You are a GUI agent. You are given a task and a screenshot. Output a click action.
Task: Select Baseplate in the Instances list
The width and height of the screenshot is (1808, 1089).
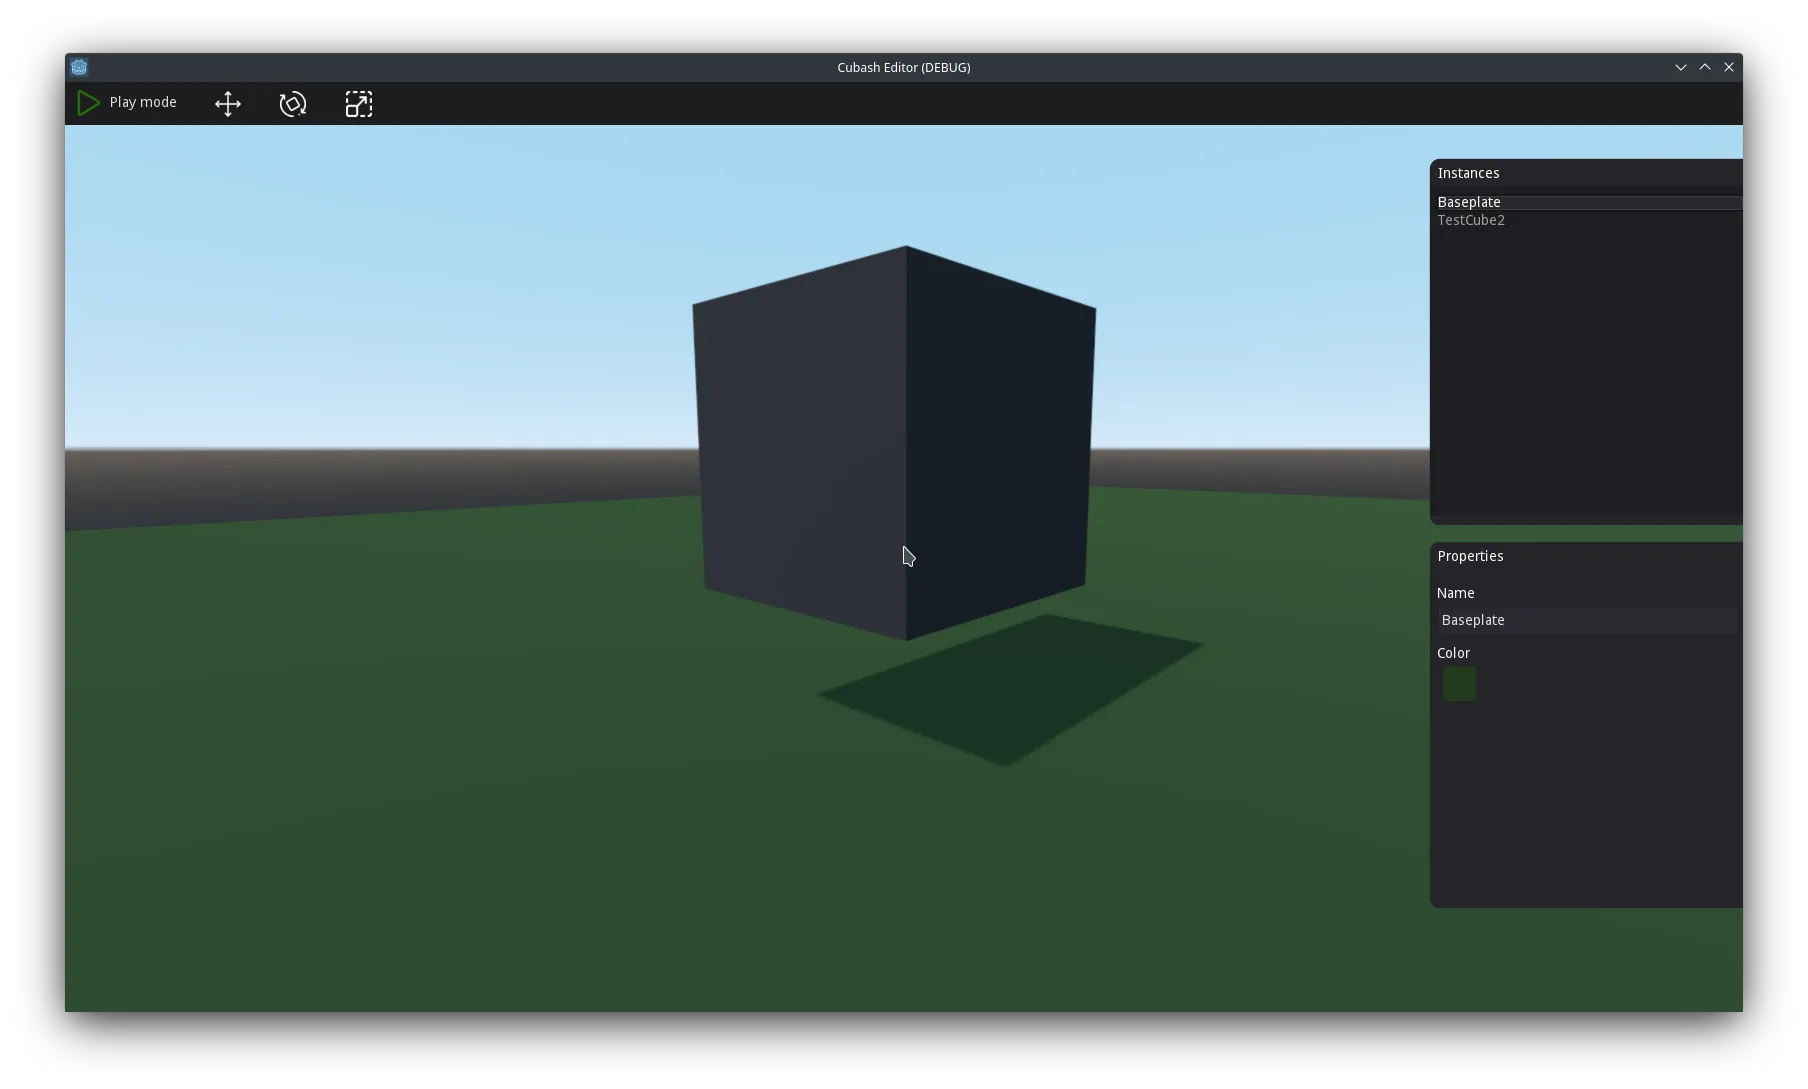(x=1589, y=202)
